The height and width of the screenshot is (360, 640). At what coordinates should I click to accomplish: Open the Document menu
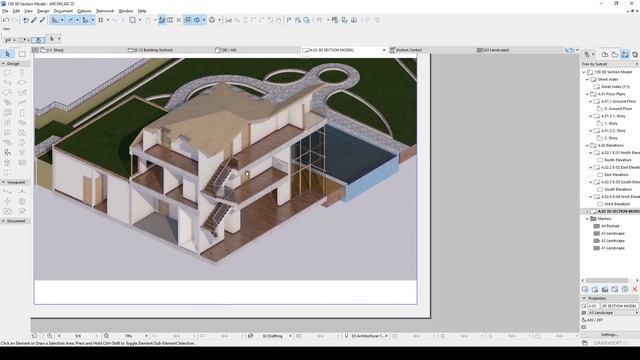pyautogui.click(x=63, y=11)
